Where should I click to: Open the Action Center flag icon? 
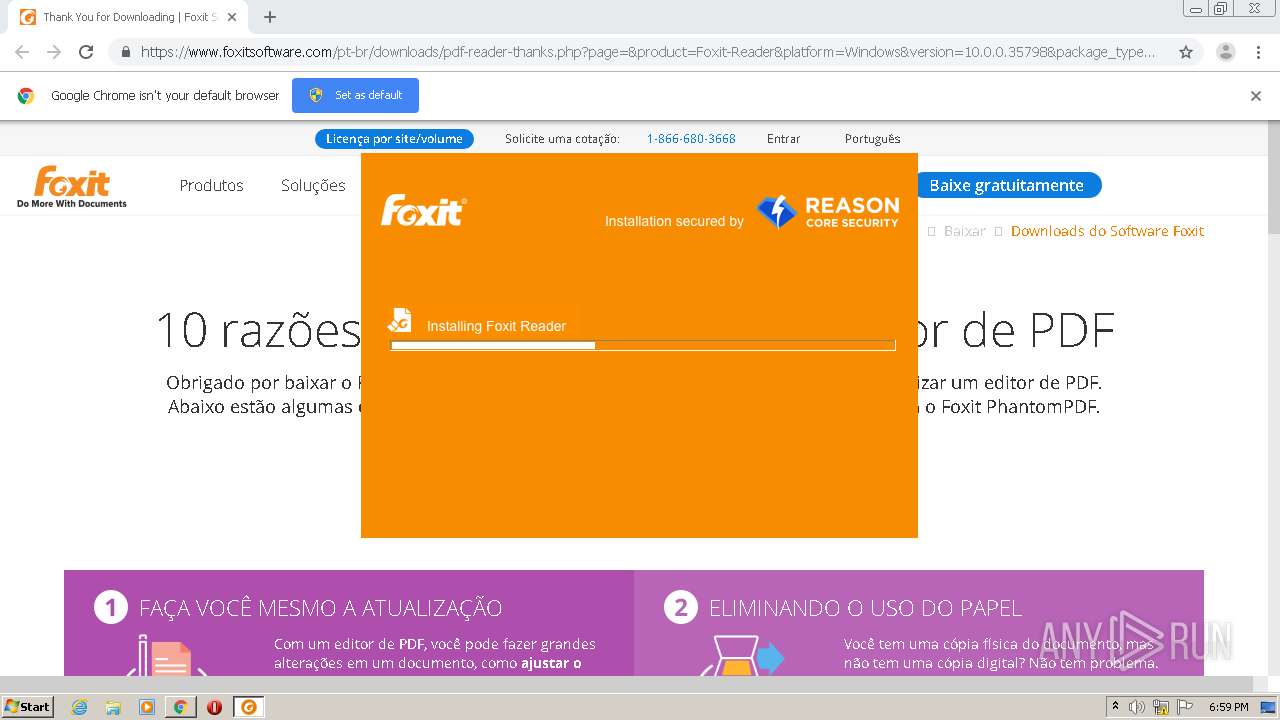pyautogui.click(x=1185, y=707)
